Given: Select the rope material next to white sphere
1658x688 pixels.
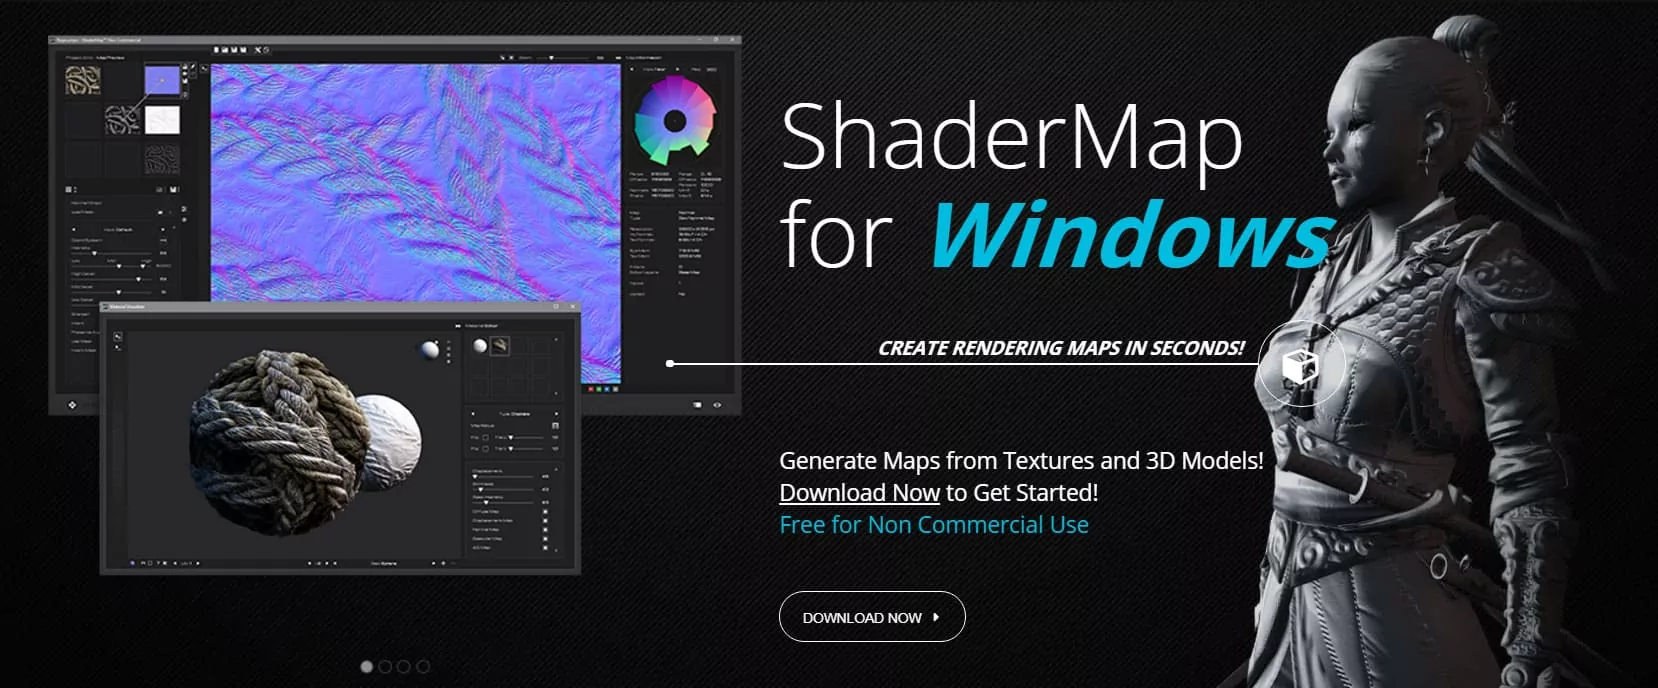Looking at the screenshot, I should 499,346.
